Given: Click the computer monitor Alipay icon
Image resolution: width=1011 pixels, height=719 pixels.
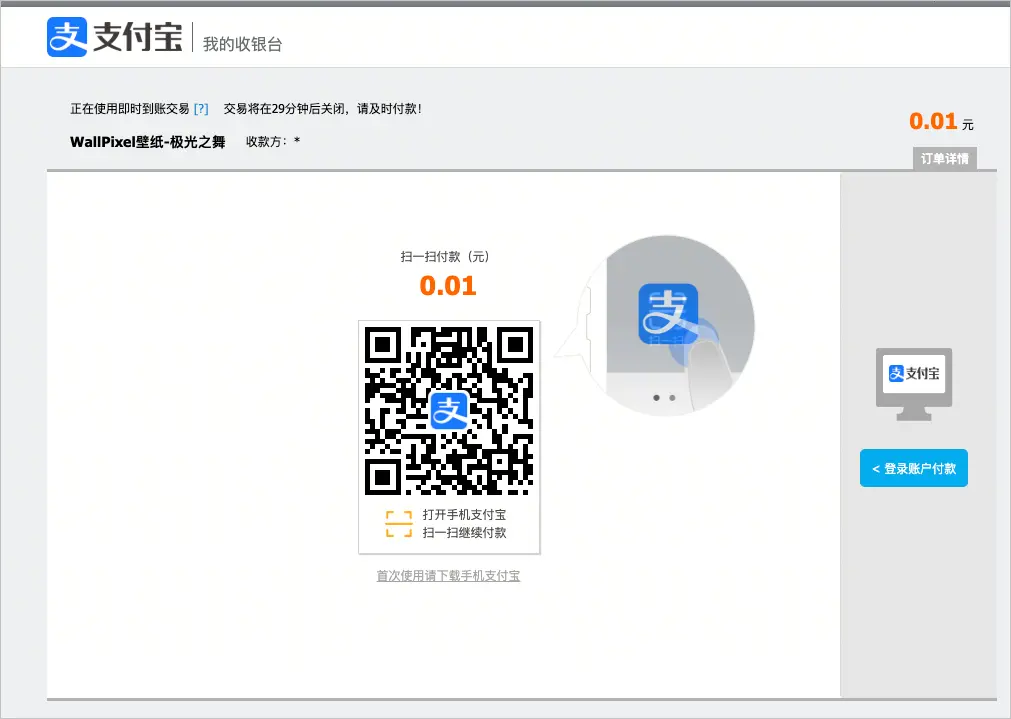Looking at the screenshot, I should point(914,384).
